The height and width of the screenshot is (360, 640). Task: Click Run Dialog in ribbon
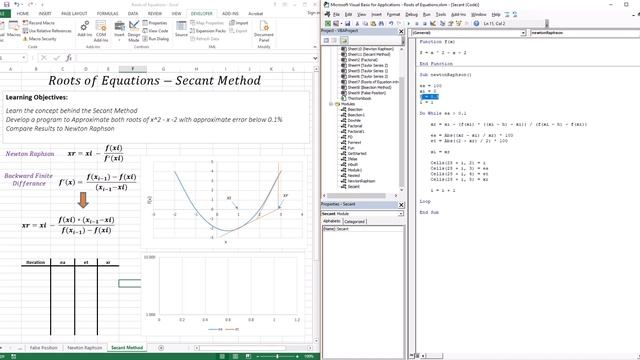tap(156, 39)
